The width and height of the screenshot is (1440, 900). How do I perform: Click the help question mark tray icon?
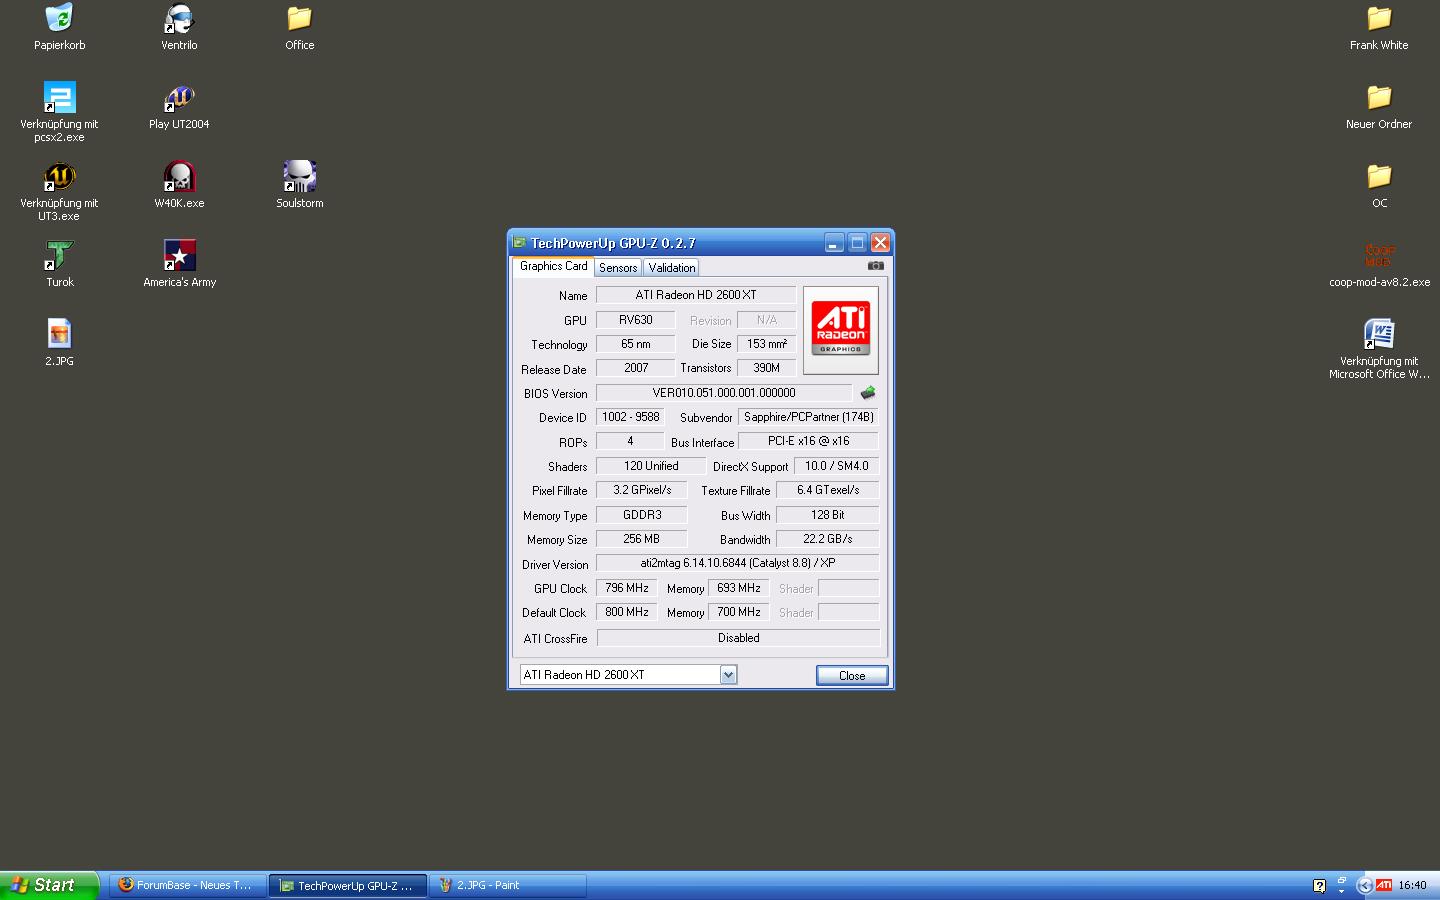click(x=1319, y=886)
